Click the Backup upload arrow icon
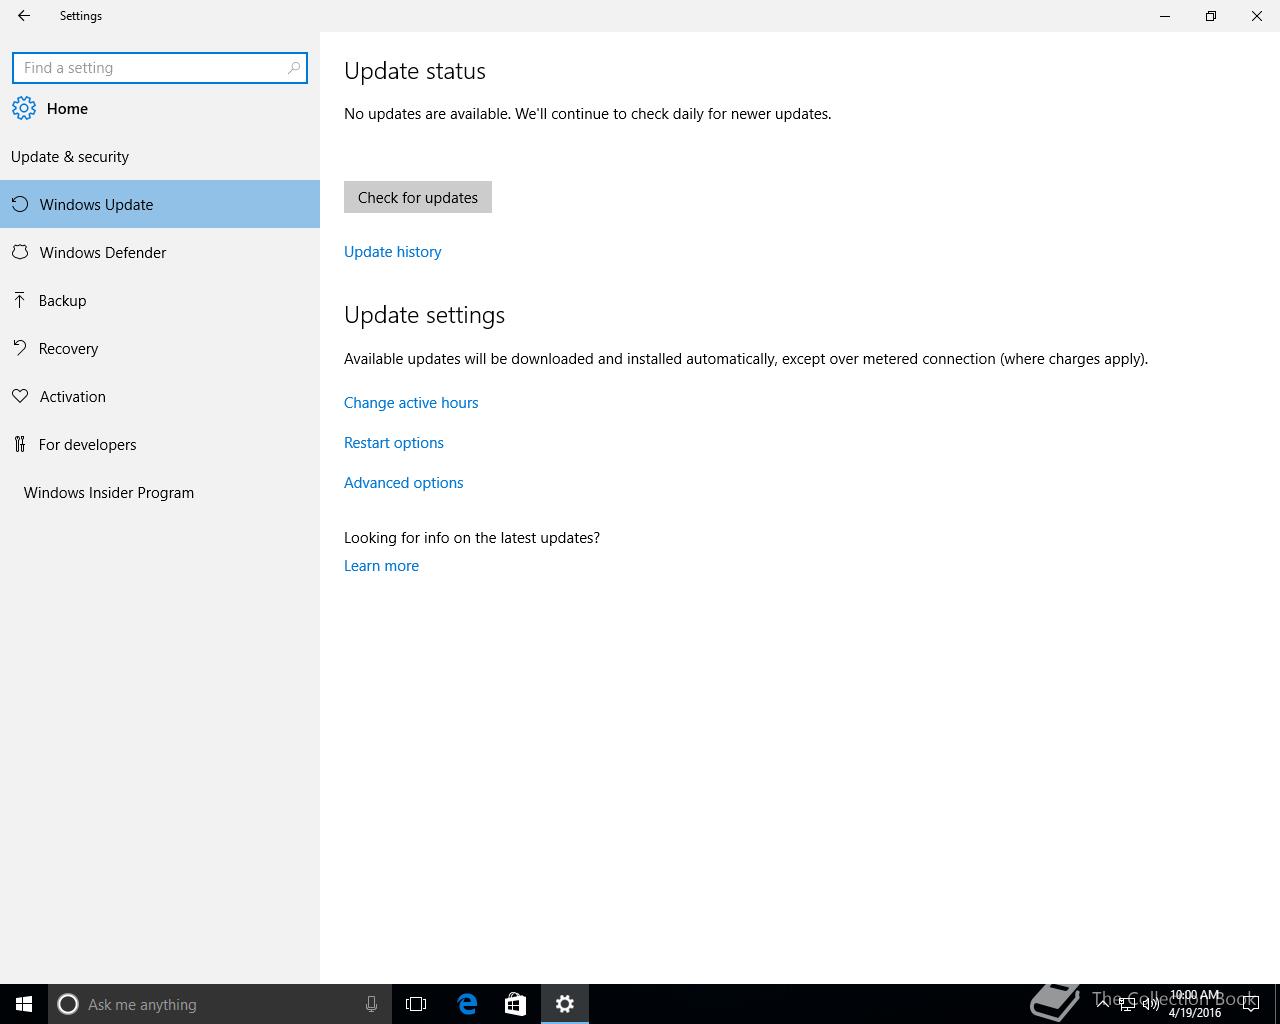This screenshot has width=1280, height=1024. pos(20,300)
